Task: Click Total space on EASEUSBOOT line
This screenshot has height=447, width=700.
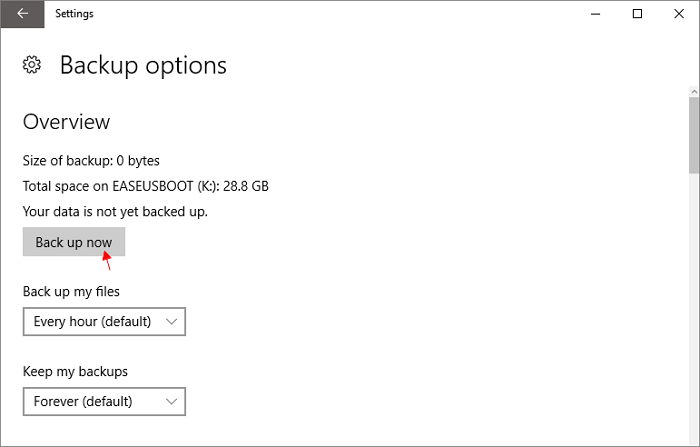Action: point(146,186)
